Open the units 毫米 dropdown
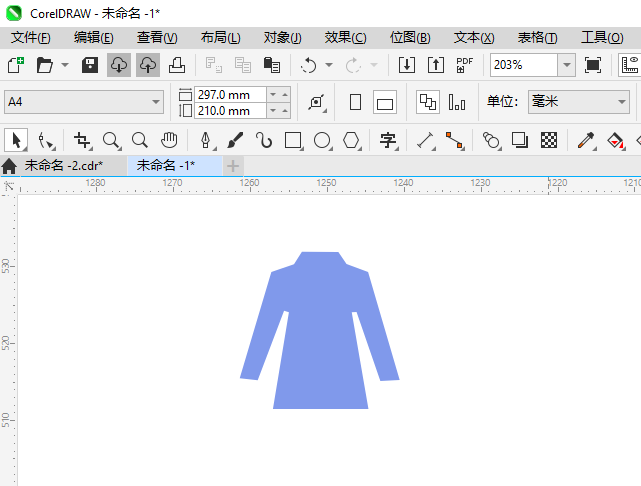Image resolution: width=641 pixels, height=486 pixels. tap(619, 102)
